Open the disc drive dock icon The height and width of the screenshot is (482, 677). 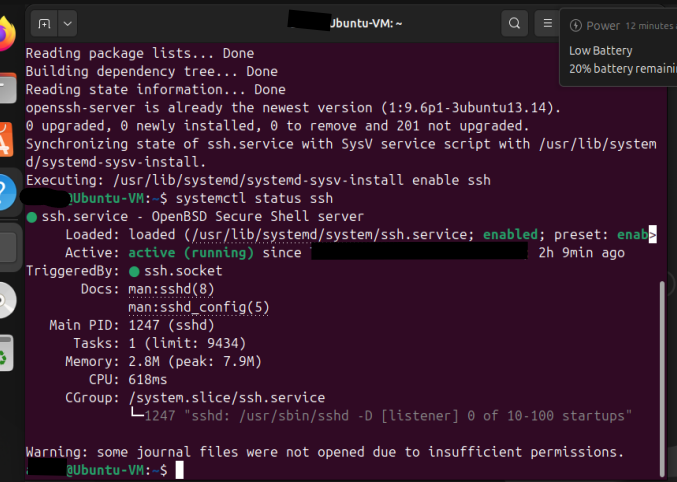click(7, 300)
